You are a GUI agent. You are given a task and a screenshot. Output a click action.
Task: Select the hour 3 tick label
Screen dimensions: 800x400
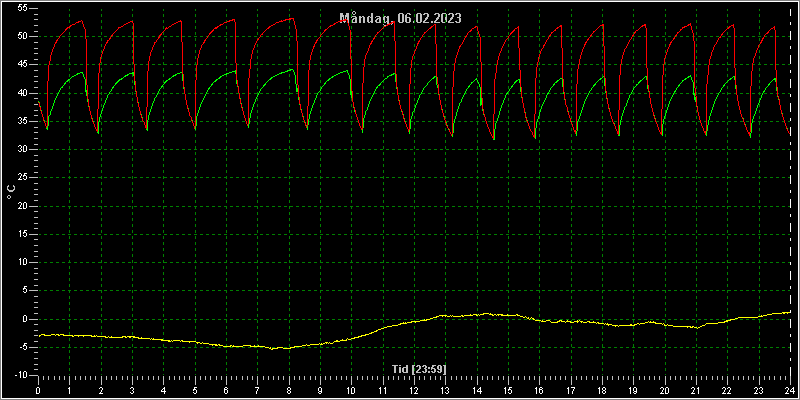coord(132,391)
